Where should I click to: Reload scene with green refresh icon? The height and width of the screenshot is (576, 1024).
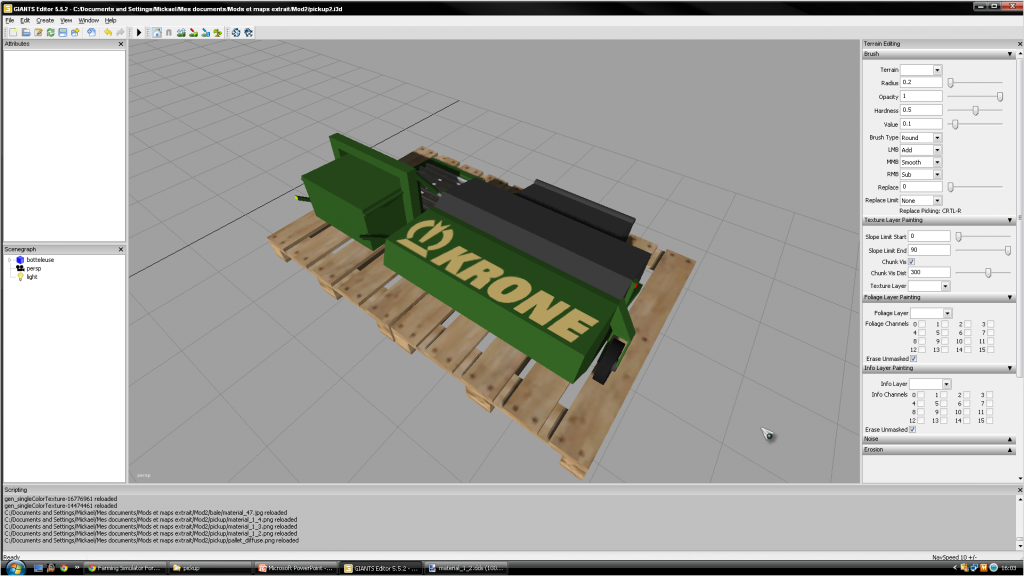(50, 33)
